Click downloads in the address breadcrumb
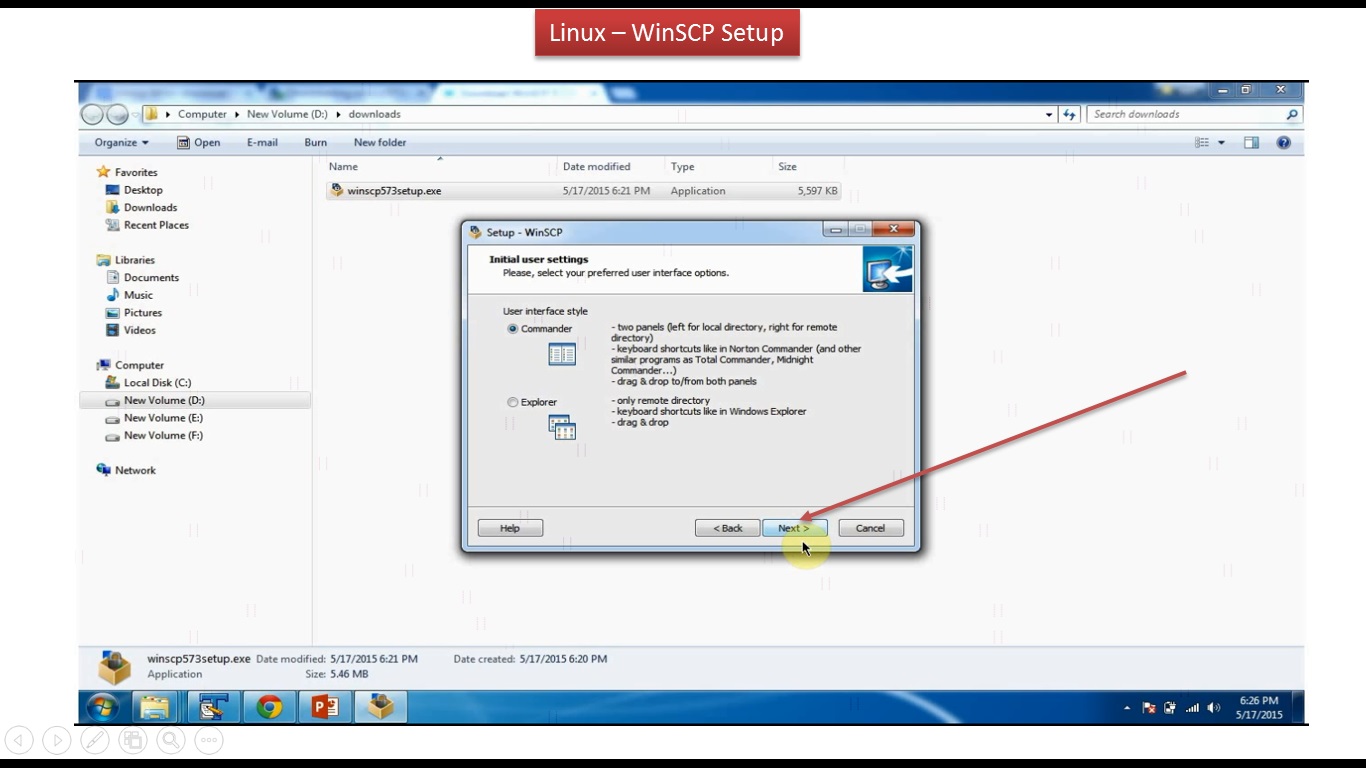This screenshot has width=1366, height=768. click(x=374, y=114)
